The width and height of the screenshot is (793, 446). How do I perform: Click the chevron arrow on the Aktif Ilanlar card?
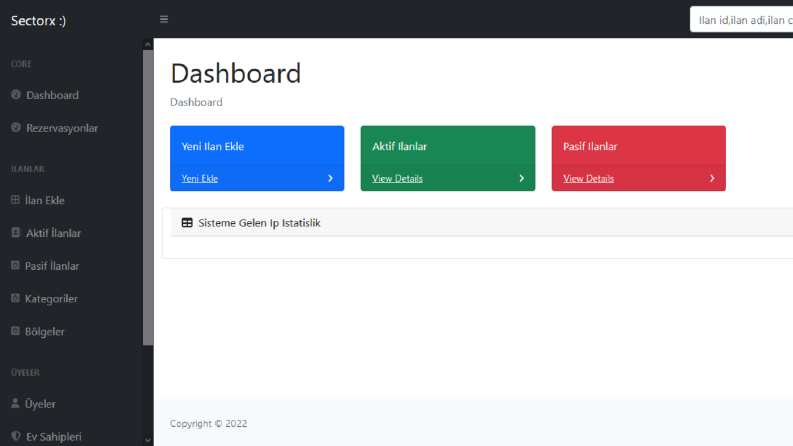pyautogui.click(x=521, y=179)
